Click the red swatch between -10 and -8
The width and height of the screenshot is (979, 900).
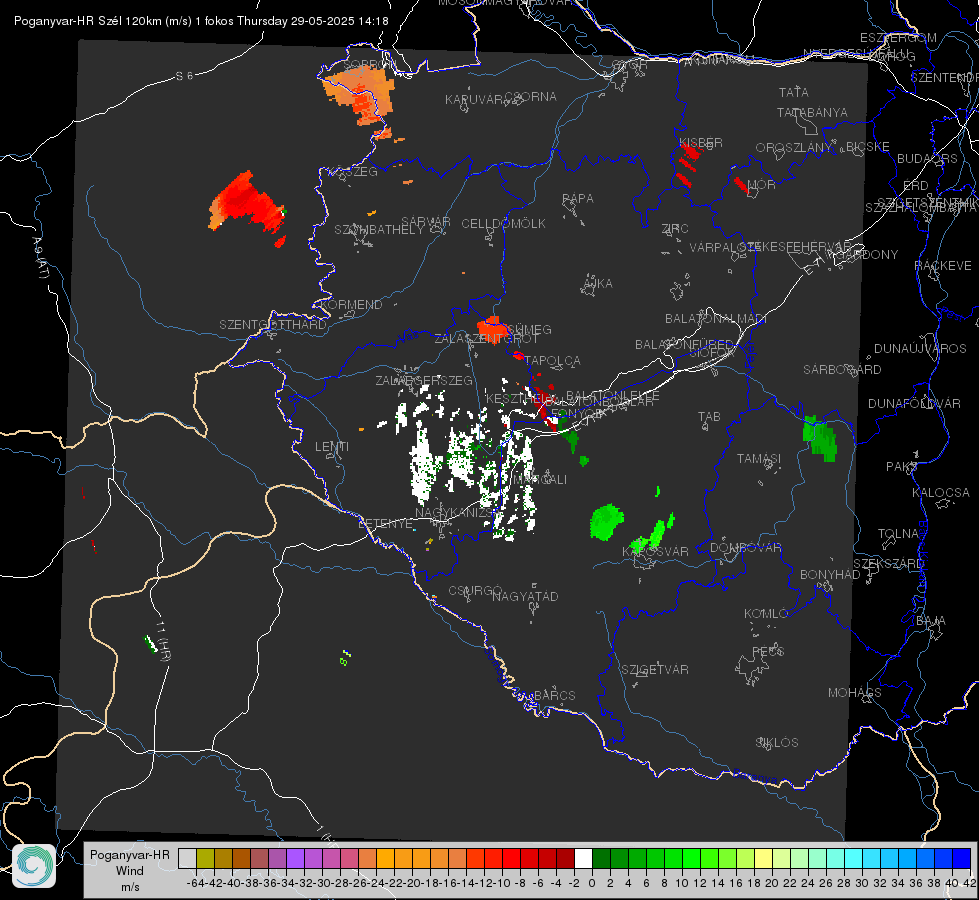[511, 859]
